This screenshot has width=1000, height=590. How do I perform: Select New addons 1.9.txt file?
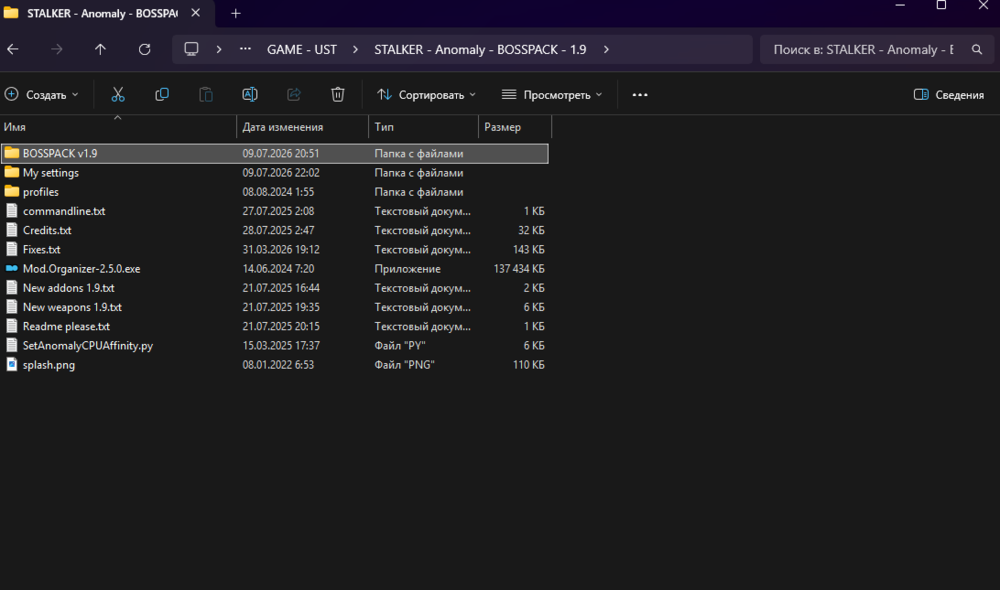(69, 288)
